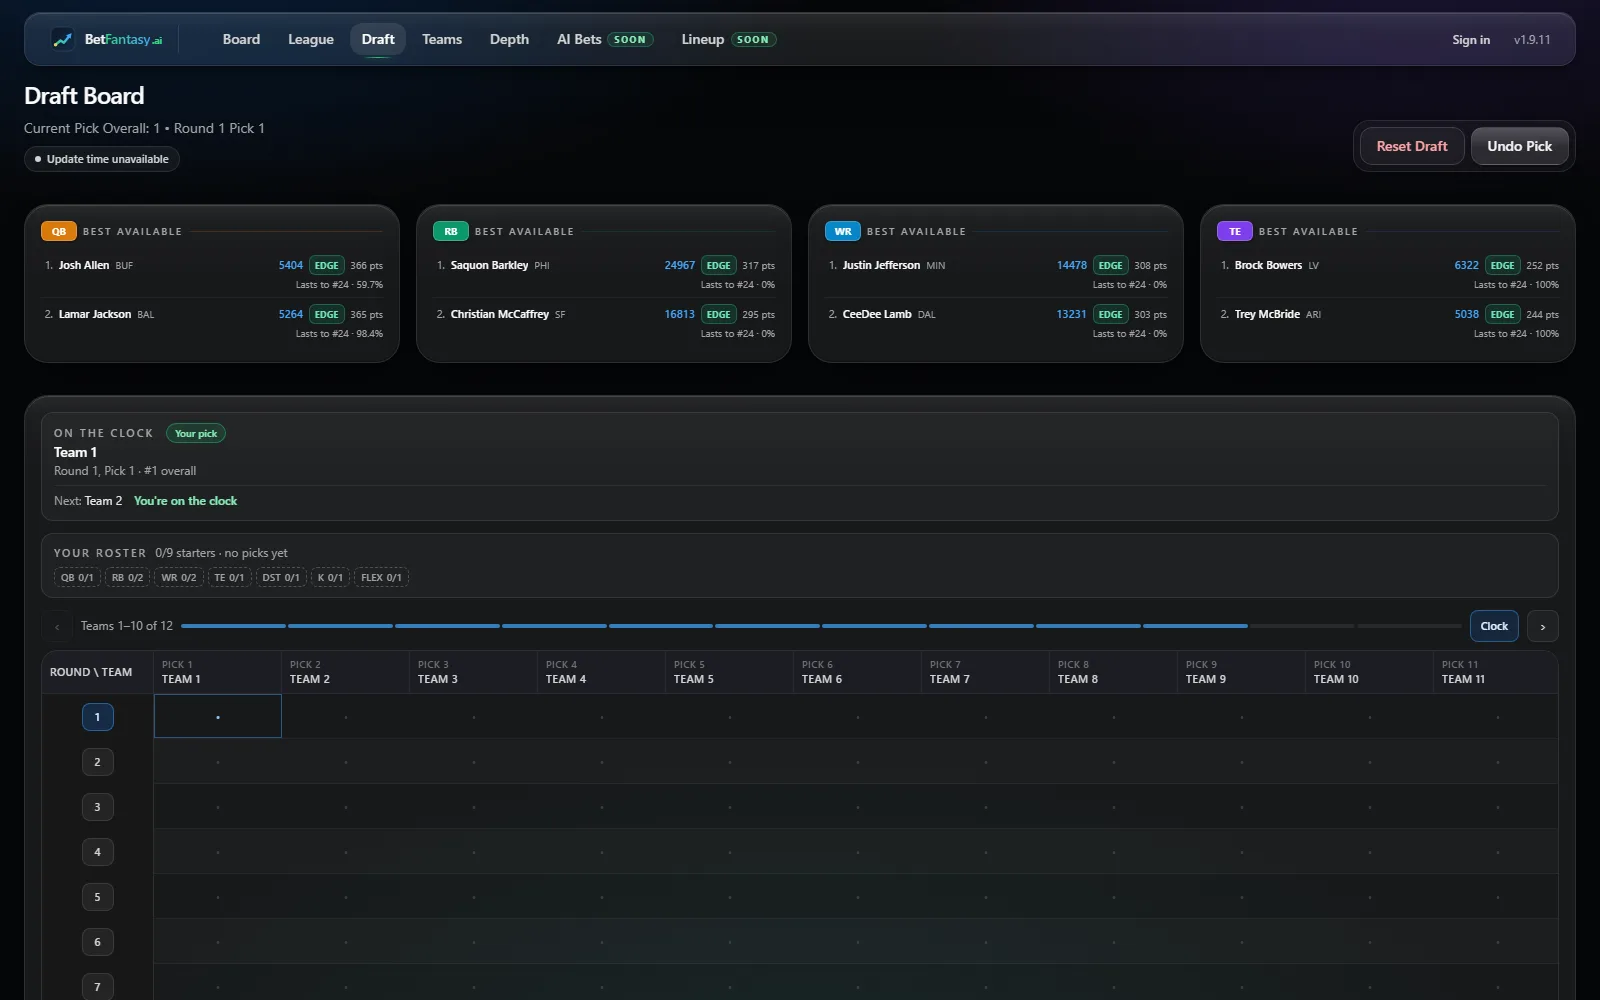This screenshot has width=1600, height=1000.
Task: Select Christian McCaffrey in RB list
Action: pyautogui.click(x=606, y=323)
